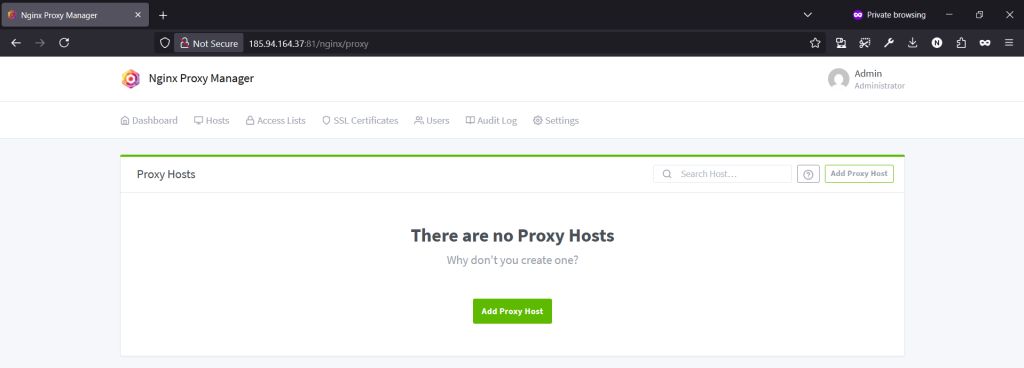Click the Private browsing indicator
The width and height of the screenshot is (1024, 368).
[x=889, y=14]
